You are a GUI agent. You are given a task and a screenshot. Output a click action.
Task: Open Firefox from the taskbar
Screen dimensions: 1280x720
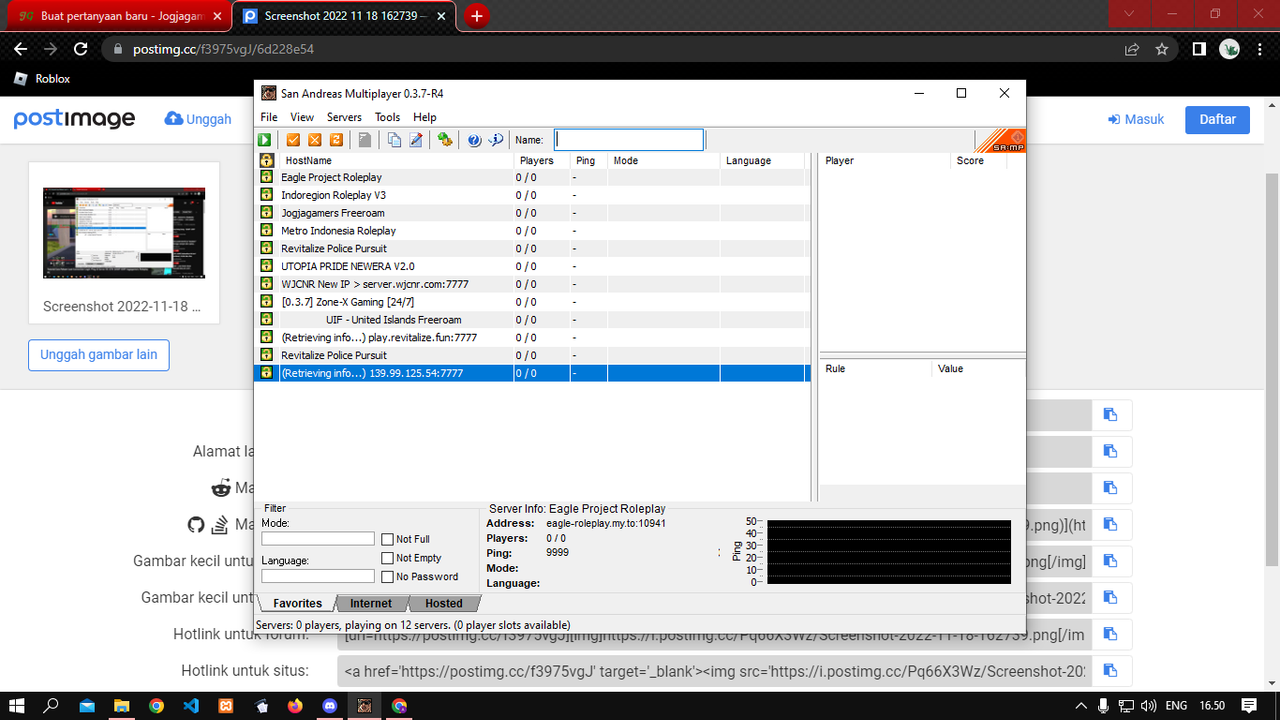pyautogui.click(x=295, y=705)
